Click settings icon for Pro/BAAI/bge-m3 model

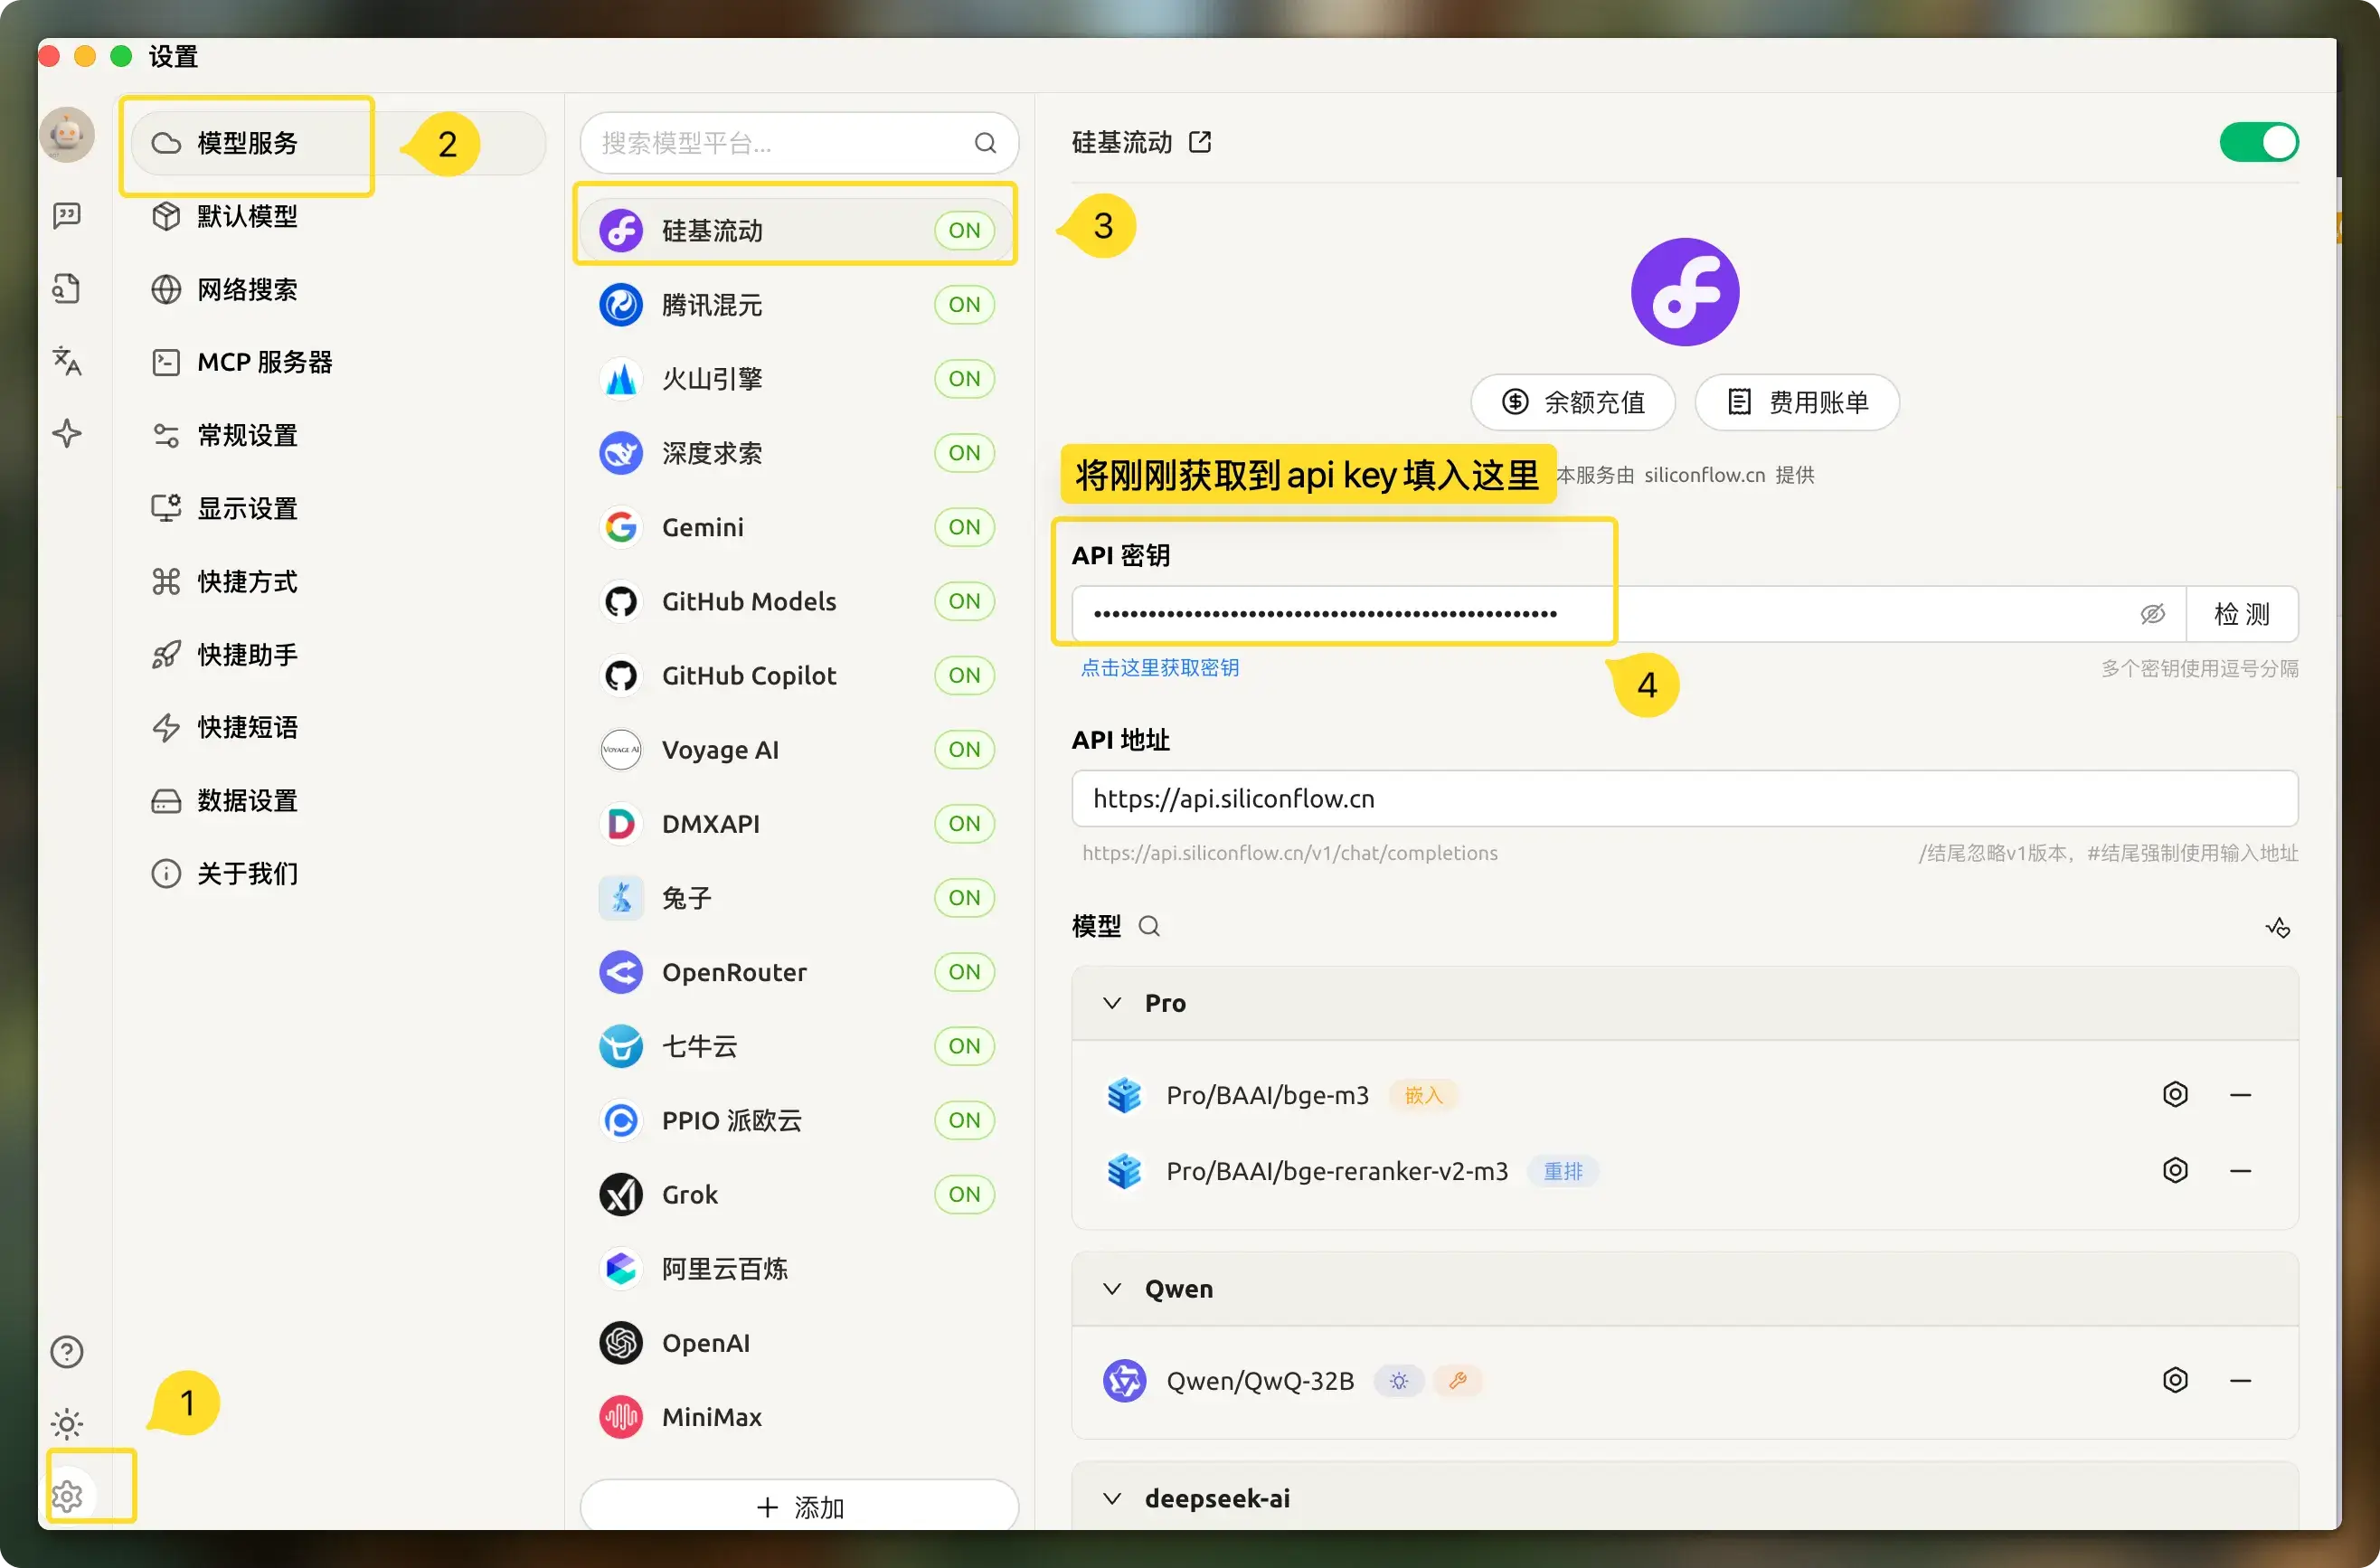(x=2175, y=1095)
